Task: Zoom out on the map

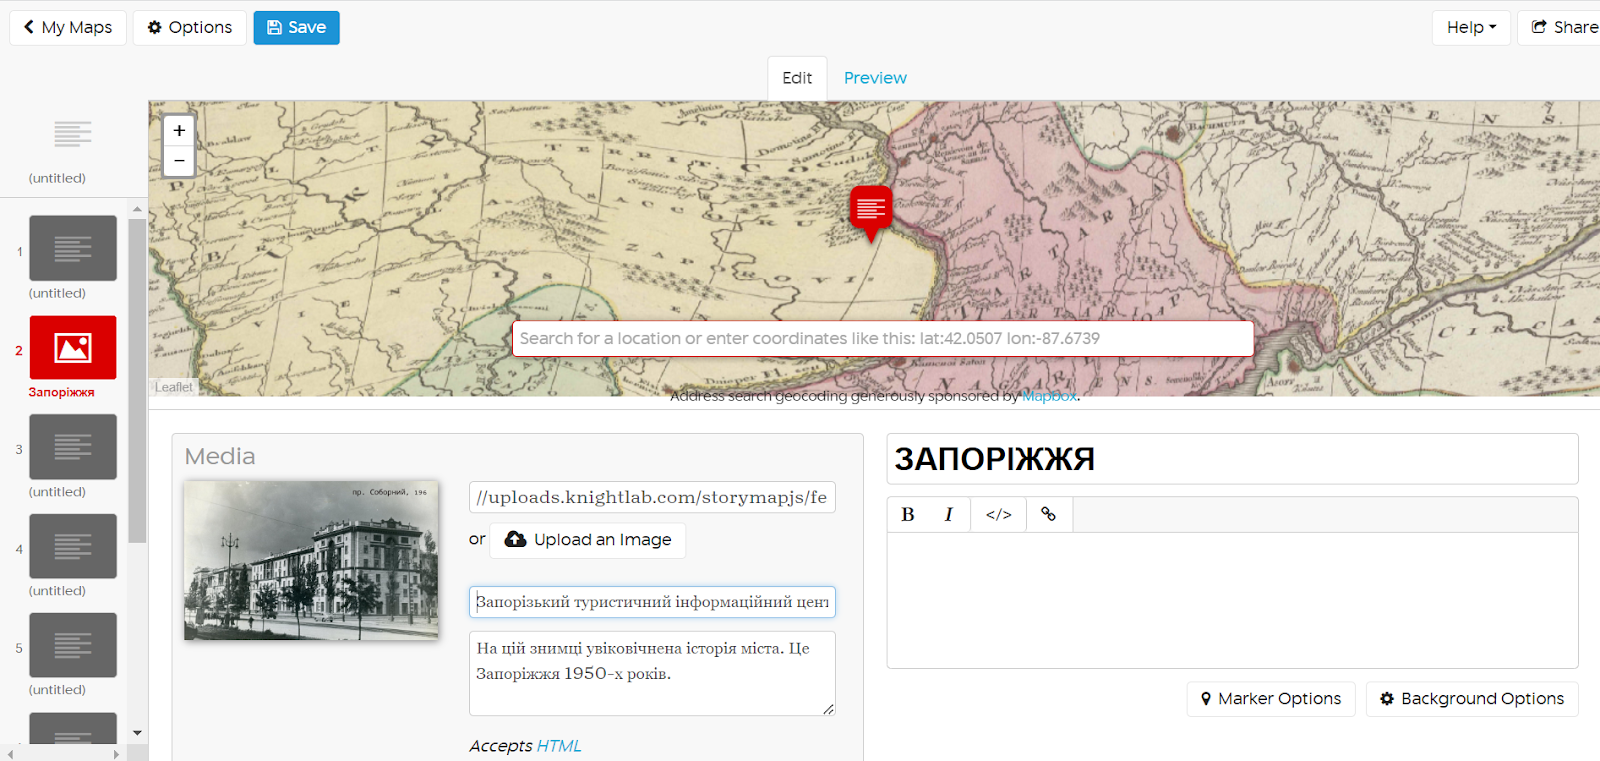Action: pyautogui.click(x=179, y=161)
